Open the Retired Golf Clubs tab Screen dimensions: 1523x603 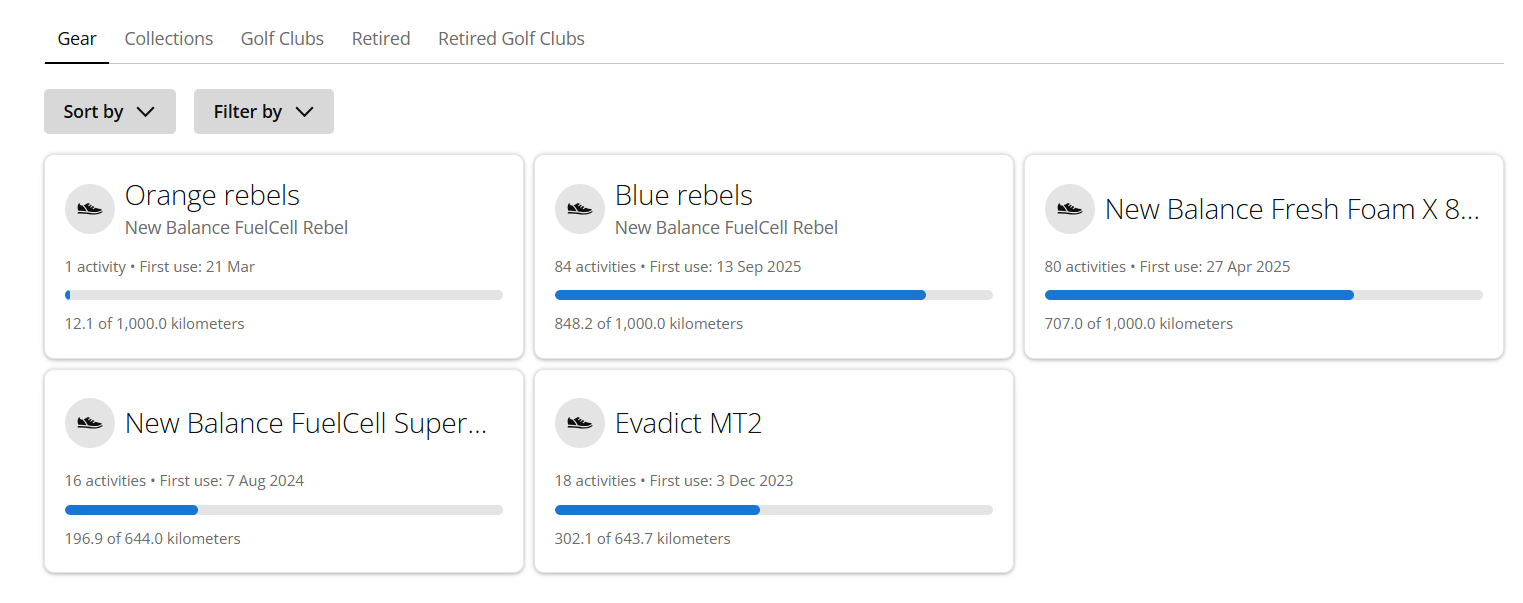click(511, 38)
